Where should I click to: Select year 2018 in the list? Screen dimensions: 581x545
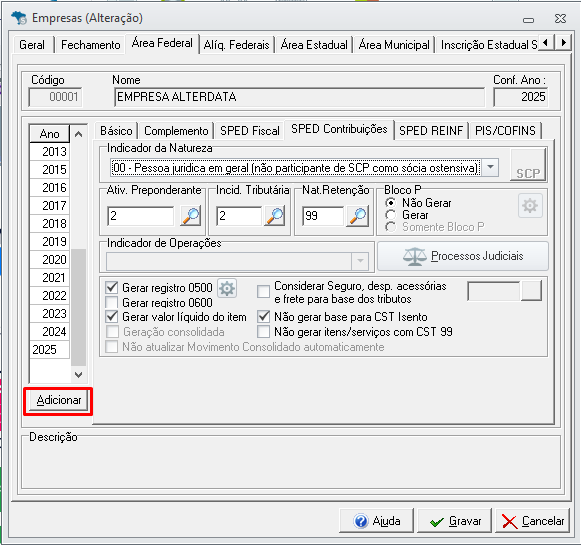[x=49, y=224]
